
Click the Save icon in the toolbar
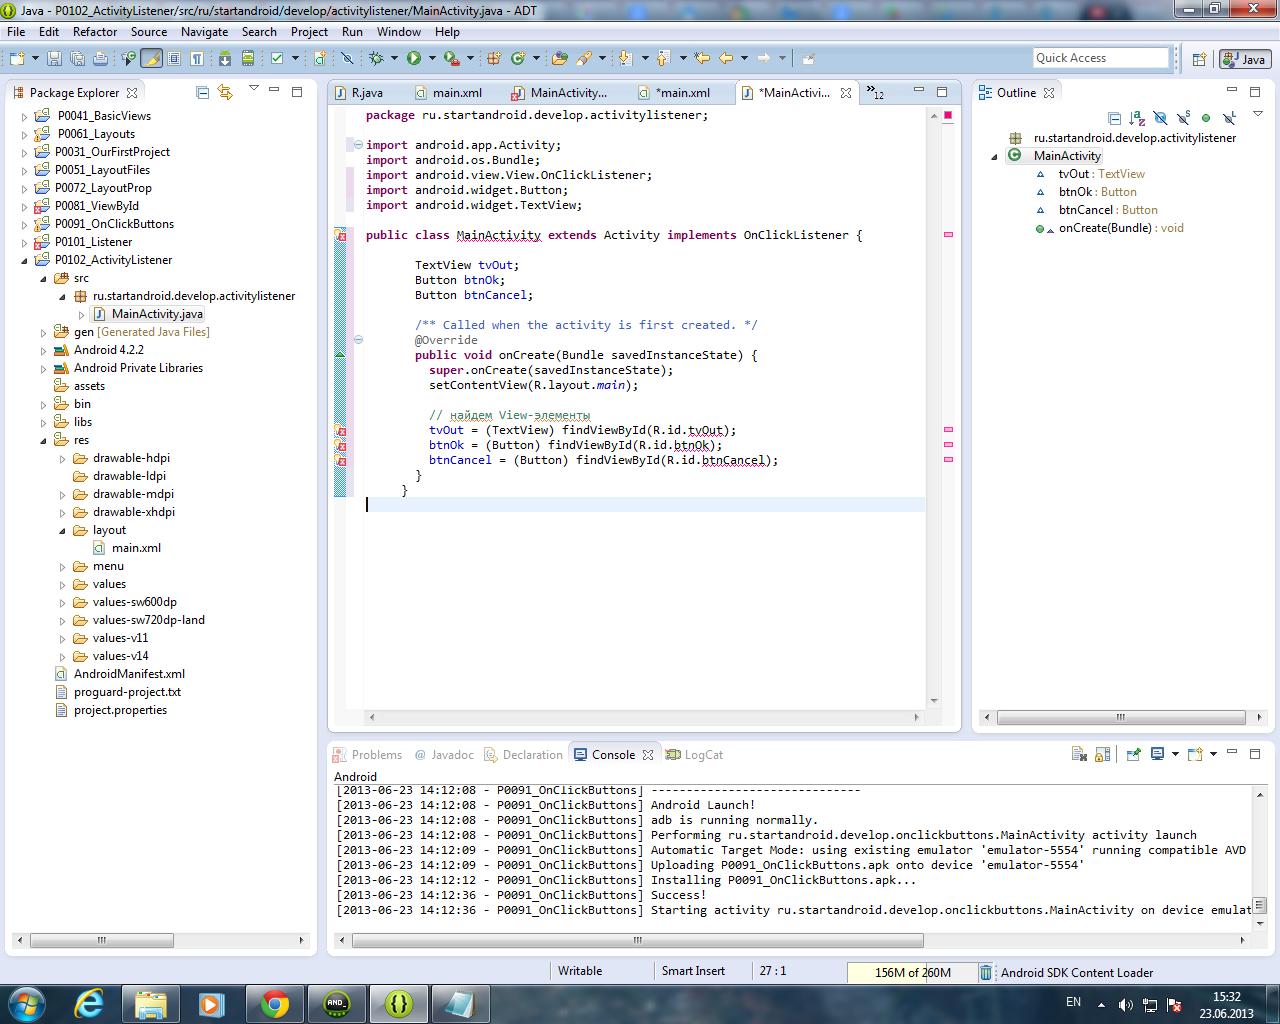[54, 58]
